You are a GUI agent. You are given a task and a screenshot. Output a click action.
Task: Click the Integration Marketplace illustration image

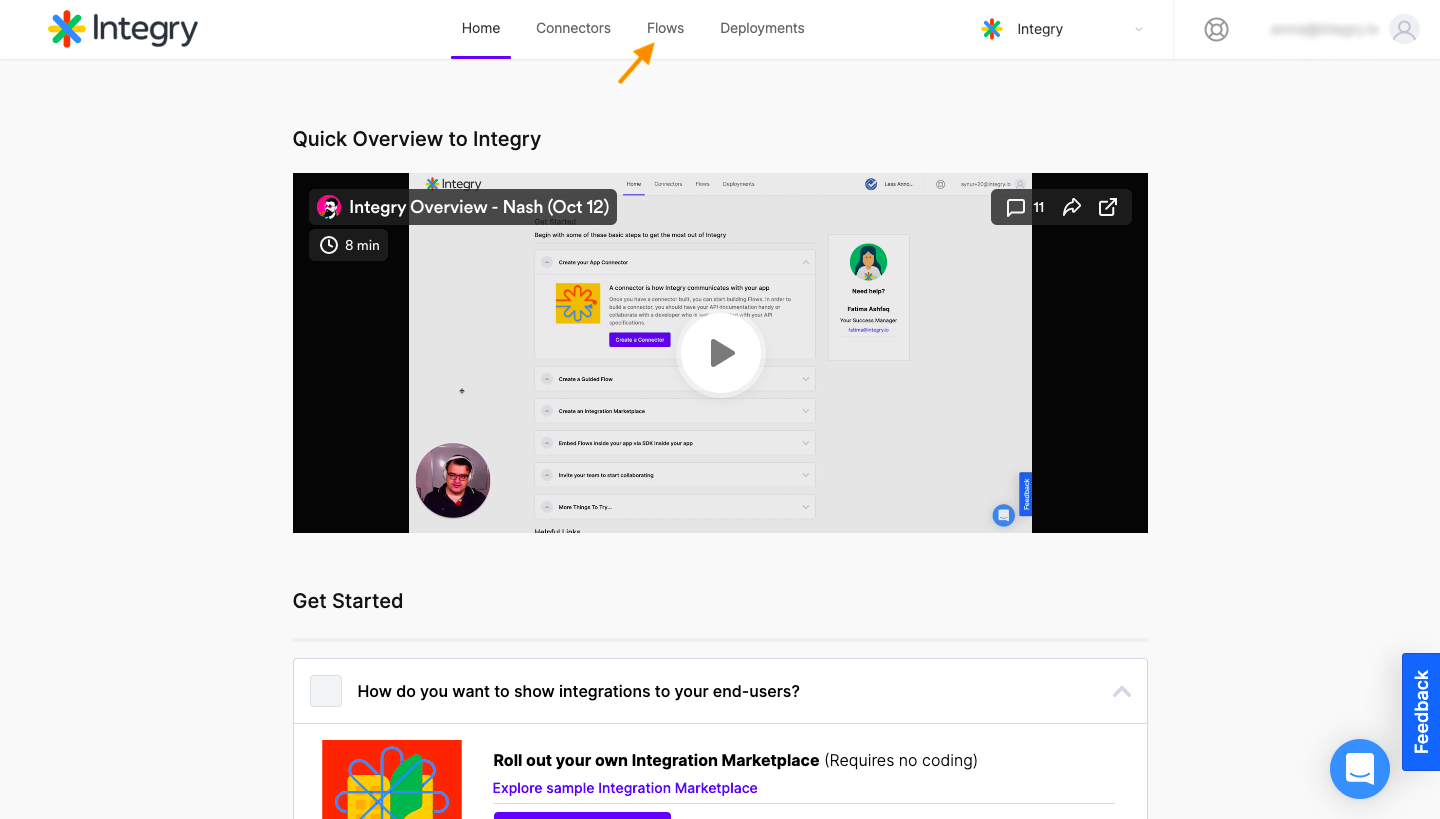click(392, 779)
